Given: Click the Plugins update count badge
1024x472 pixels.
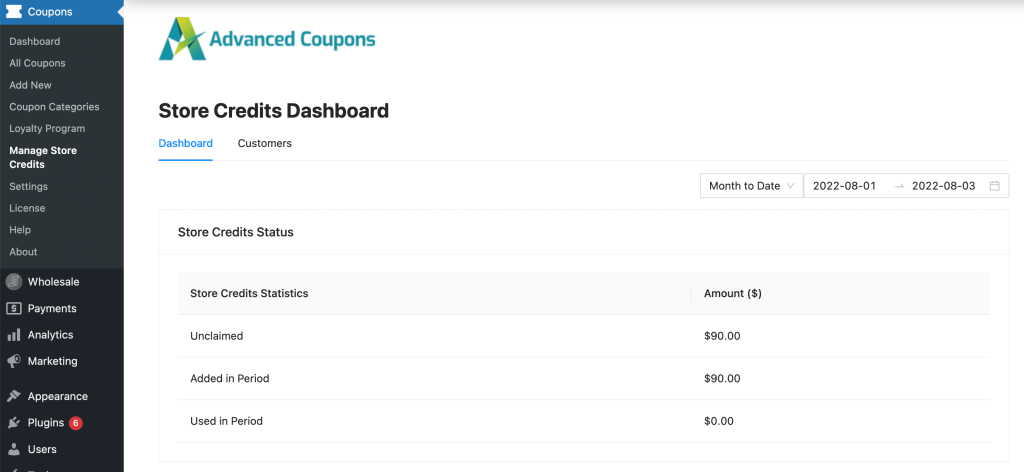Looking at the screenshot, I should tap(76, 423).
